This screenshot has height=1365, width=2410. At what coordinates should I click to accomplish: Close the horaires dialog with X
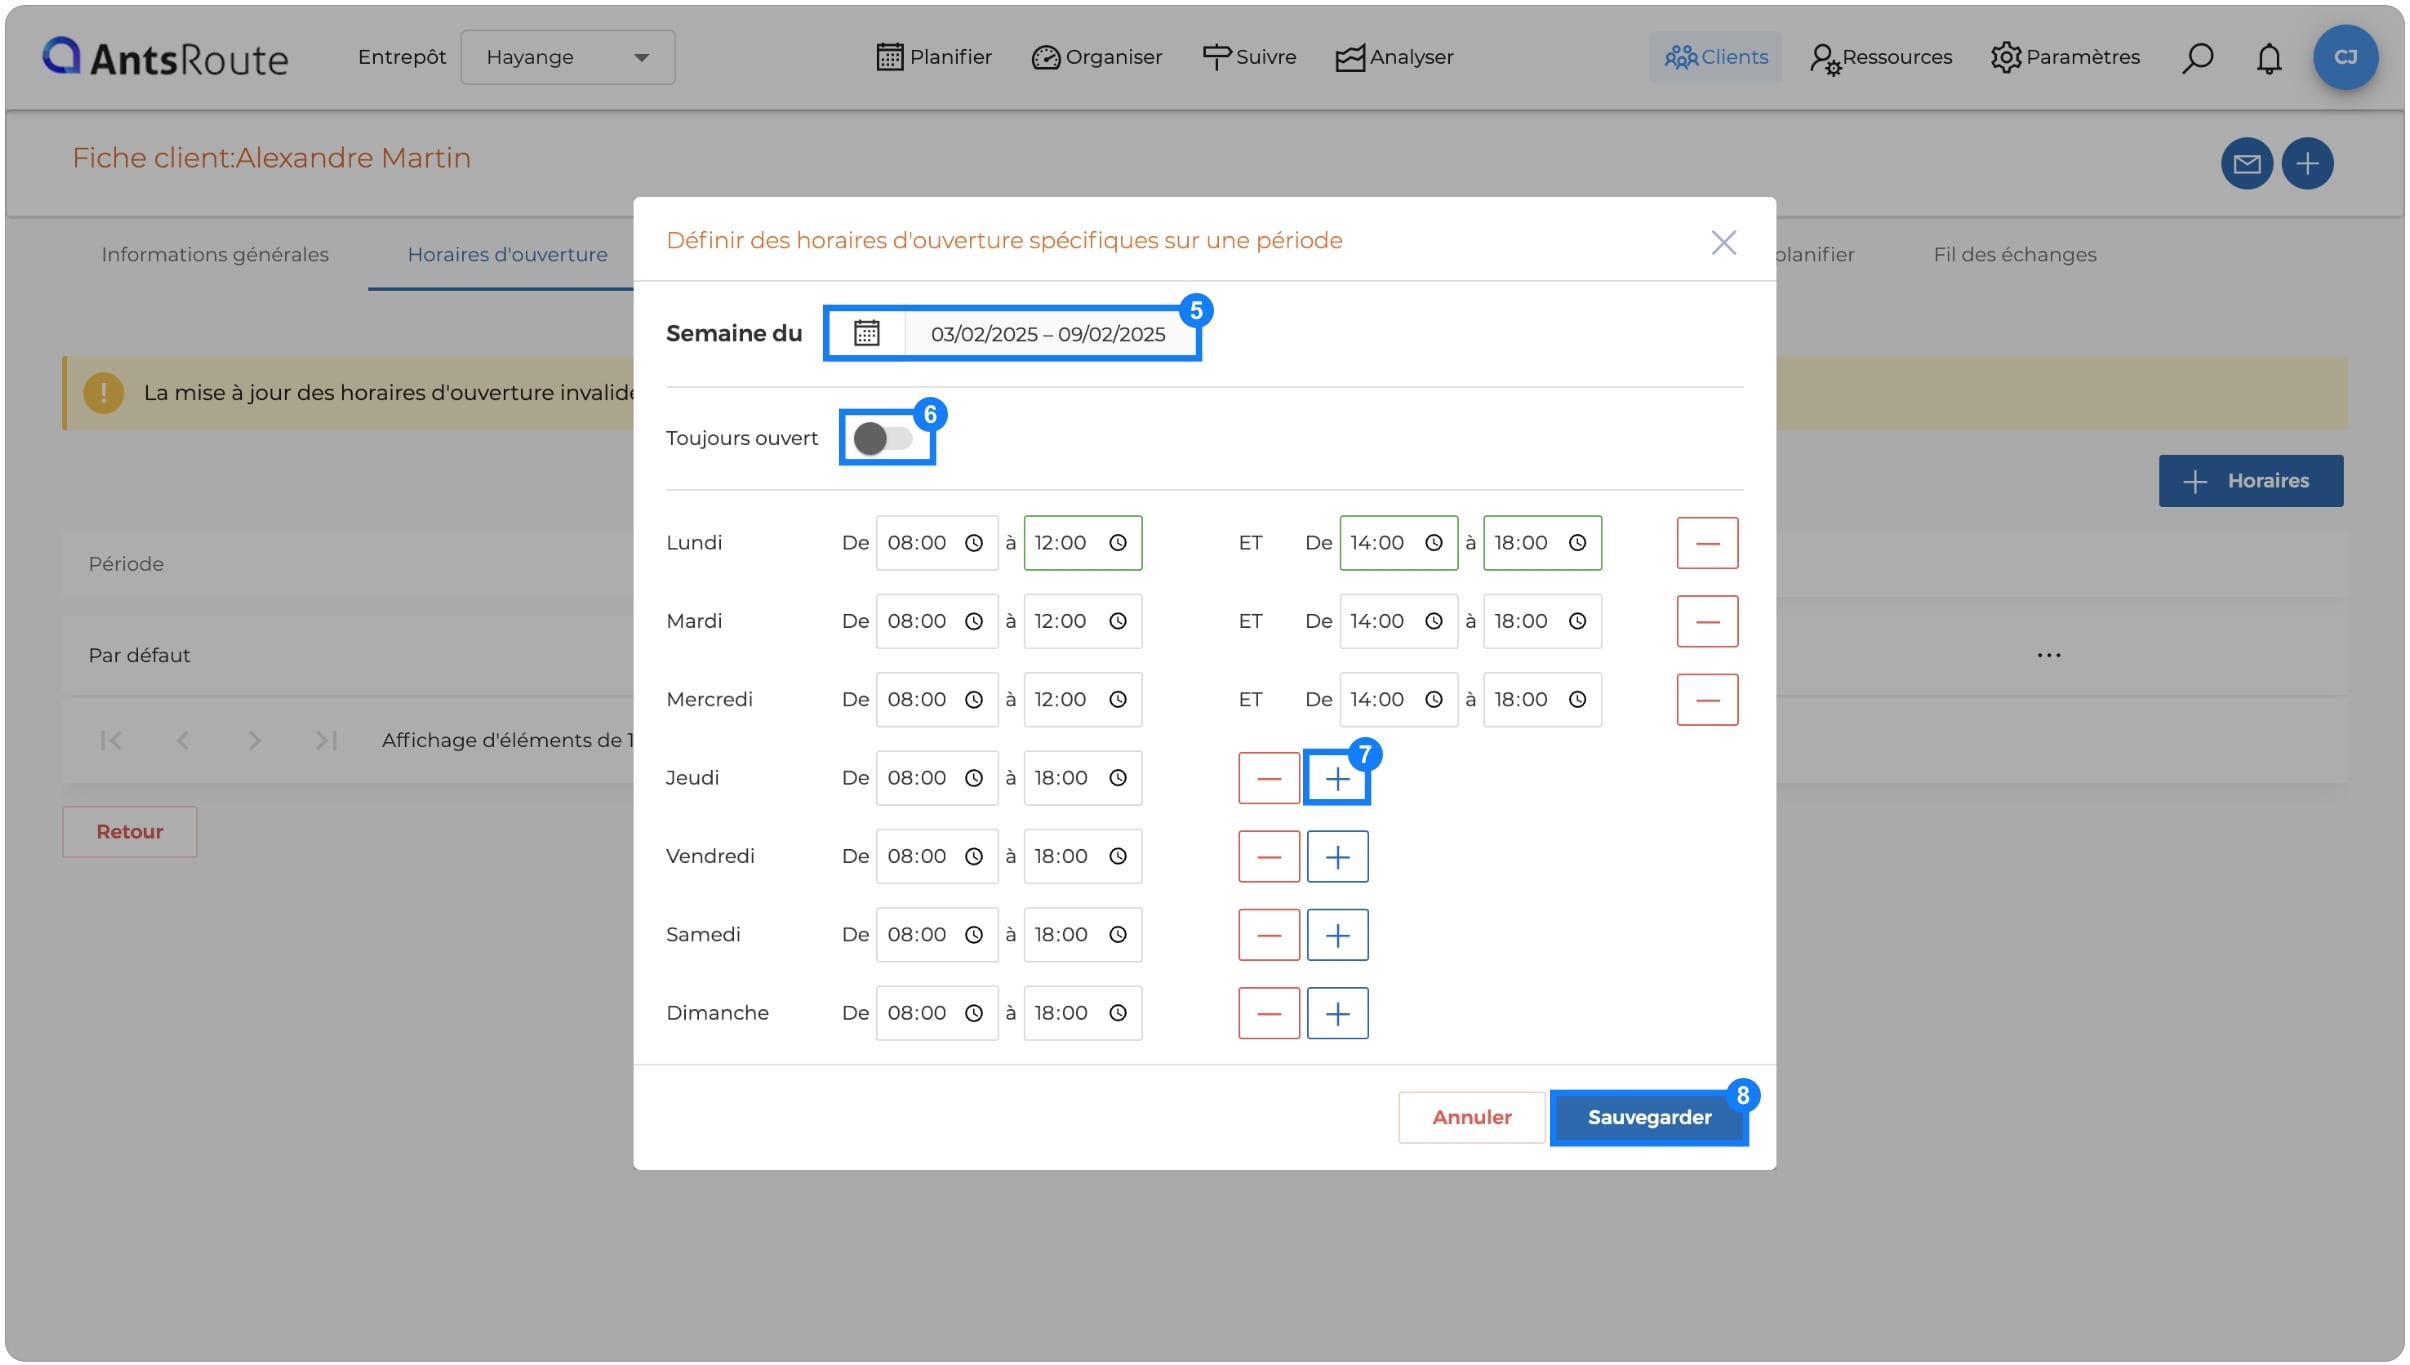tap(1723, 242)
